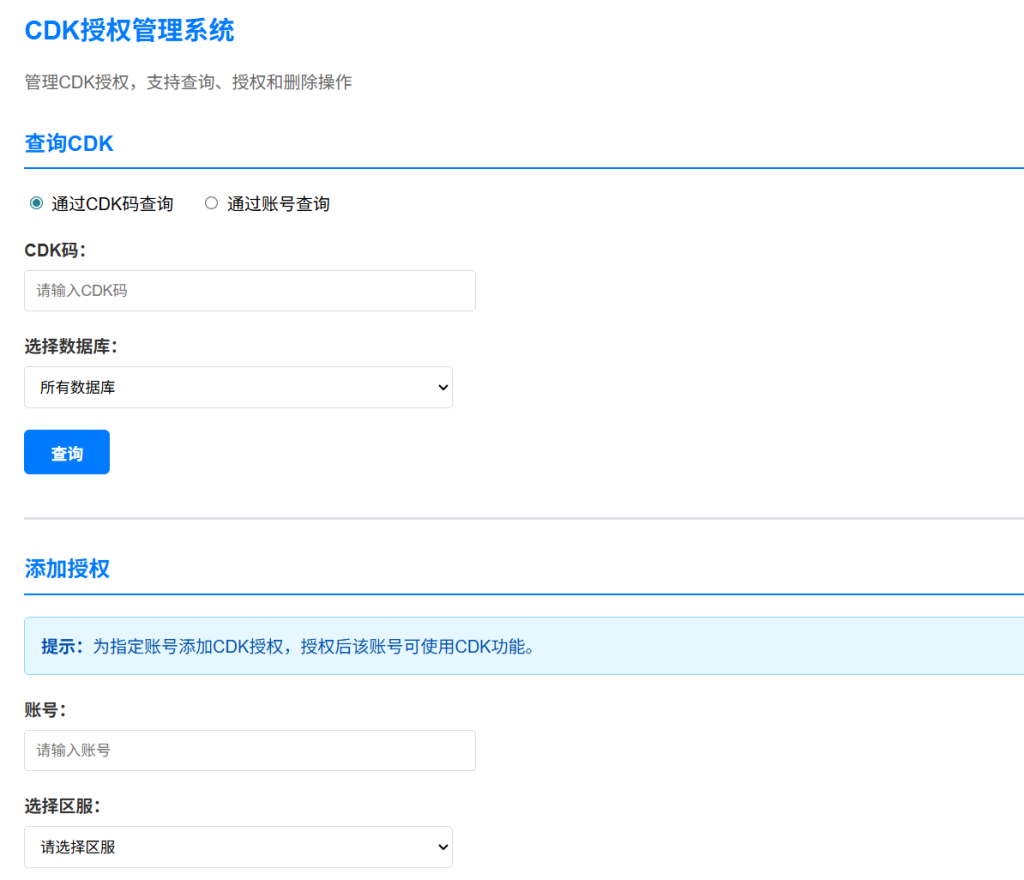
Task: Click the 选择区服 field label
Action: pyautogui.click(x=62, y=806)
